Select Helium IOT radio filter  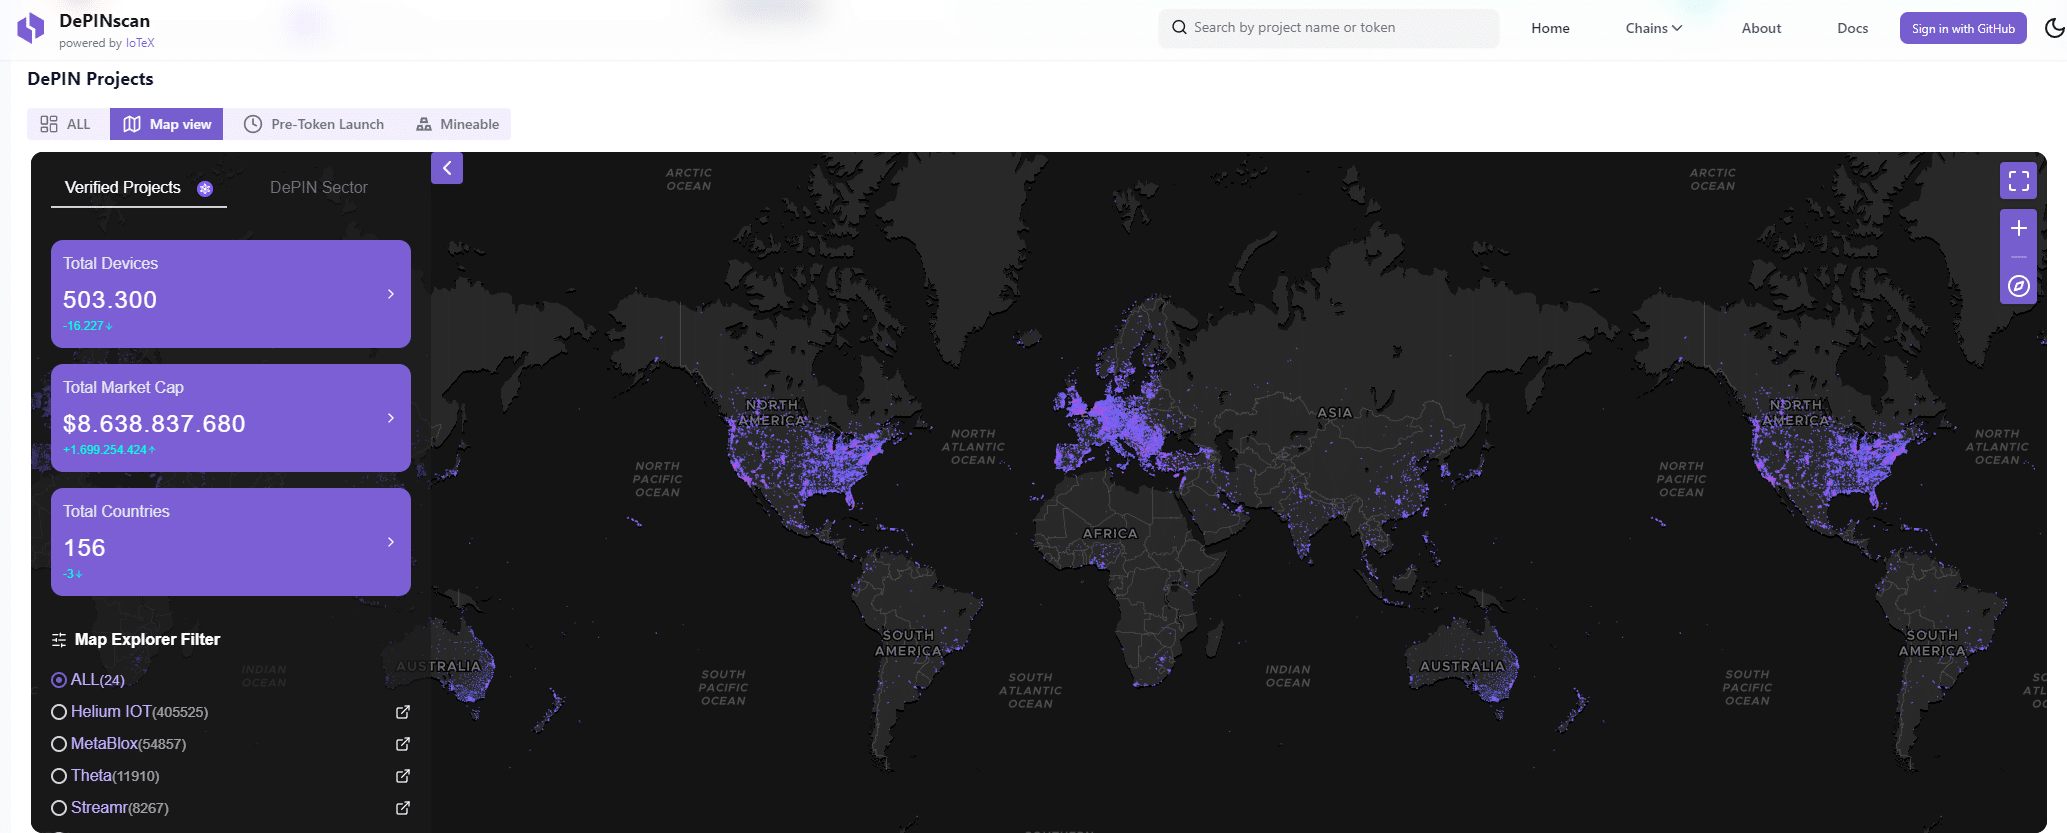(59, 712)
